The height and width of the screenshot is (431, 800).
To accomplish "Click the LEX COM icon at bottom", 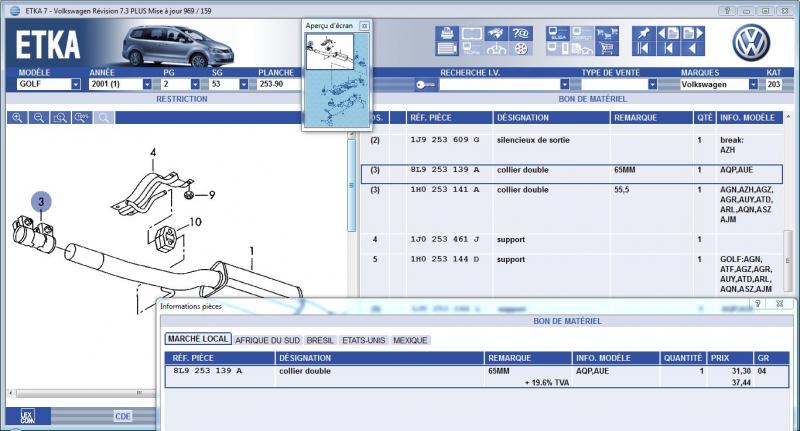I will (x=28, y=416).
